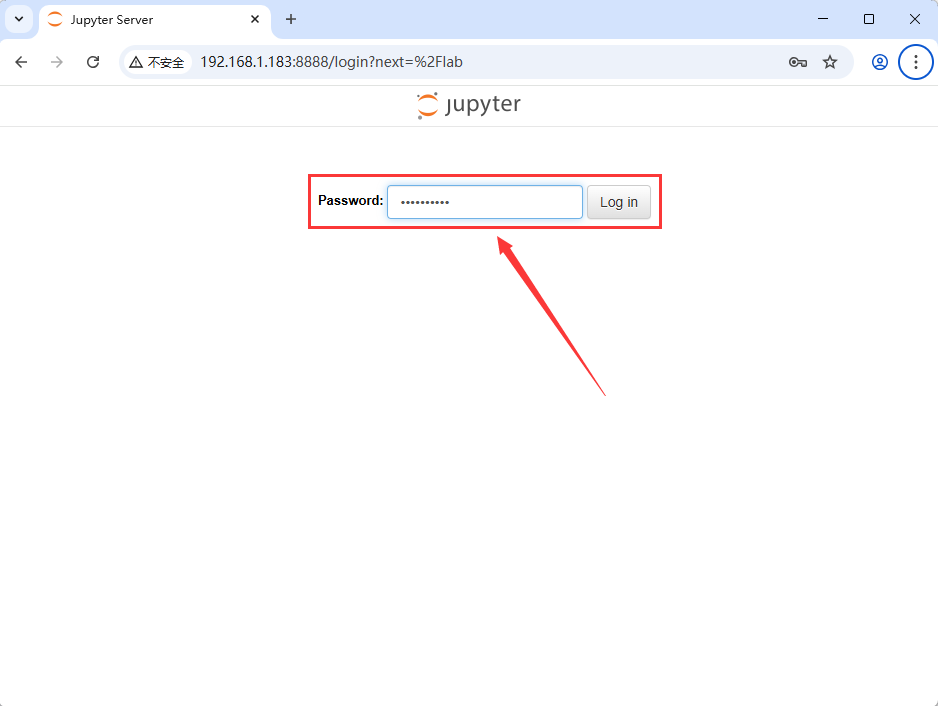The image size is (938, 706).
Task: Bookmark this page with the star icon
Action: pos(830,62)
